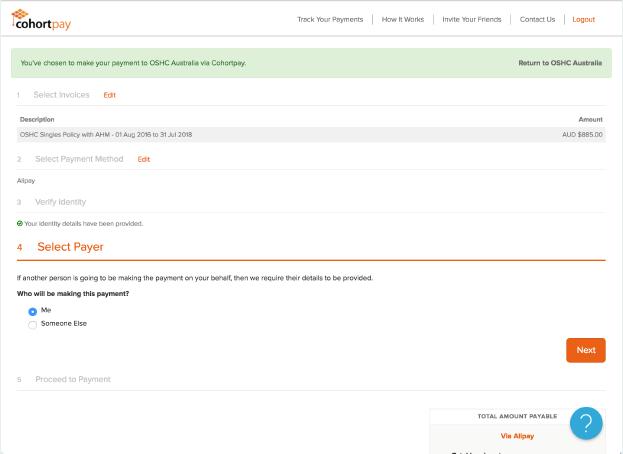Image resolution: width=623 pixels, height=454 pixels.
Task: Open the blue help question mark bubble
Action: (x=586, y=423)
